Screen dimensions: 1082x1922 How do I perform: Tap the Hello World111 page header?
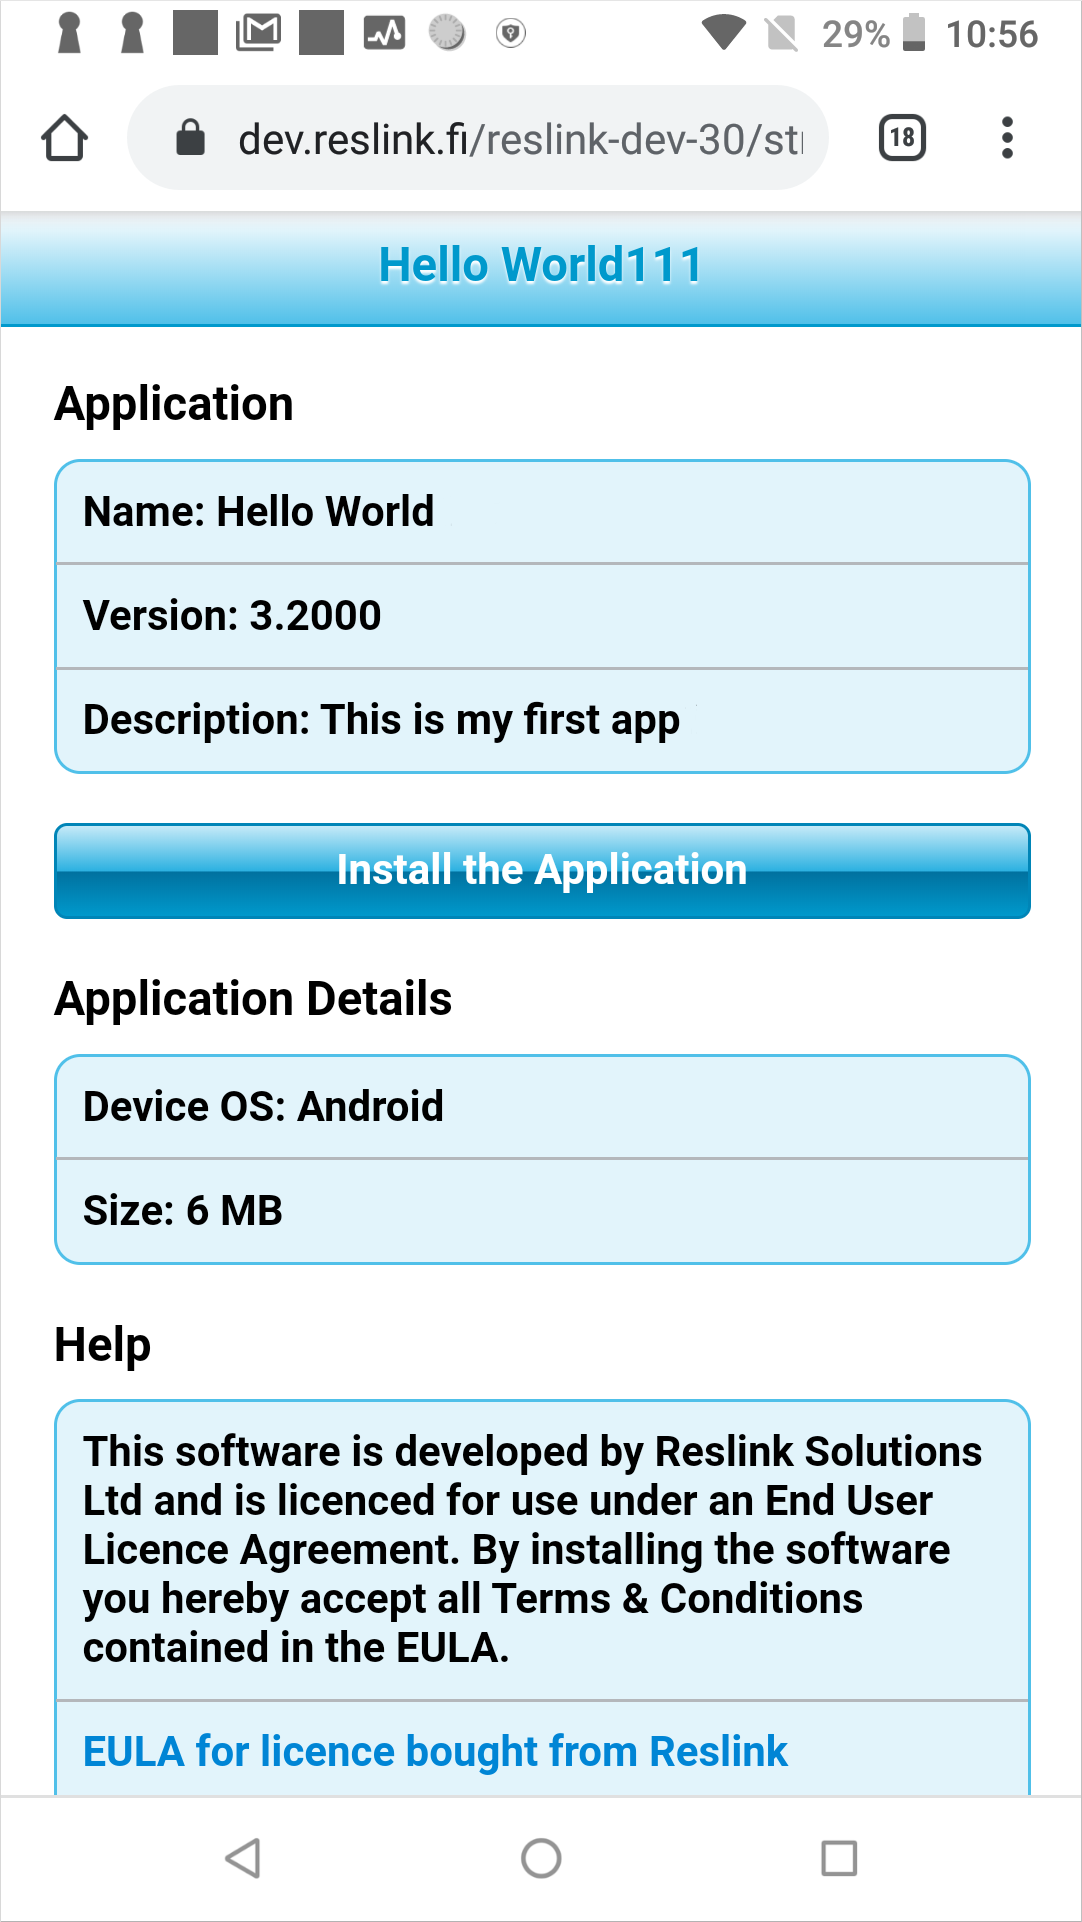click(541, 266)
